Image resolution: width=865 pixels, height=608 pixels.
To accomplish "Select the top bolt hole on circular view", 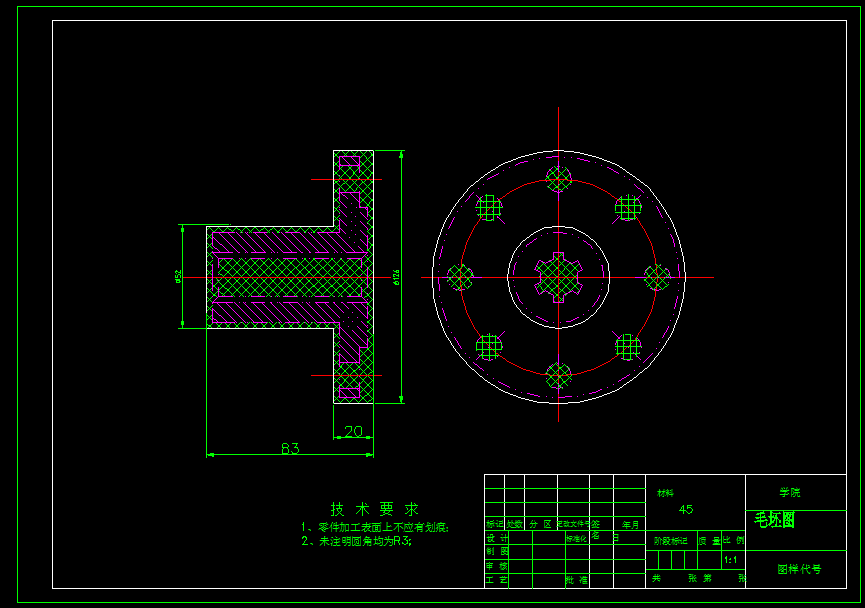I will pyautogui.click(x=558, y=179).
